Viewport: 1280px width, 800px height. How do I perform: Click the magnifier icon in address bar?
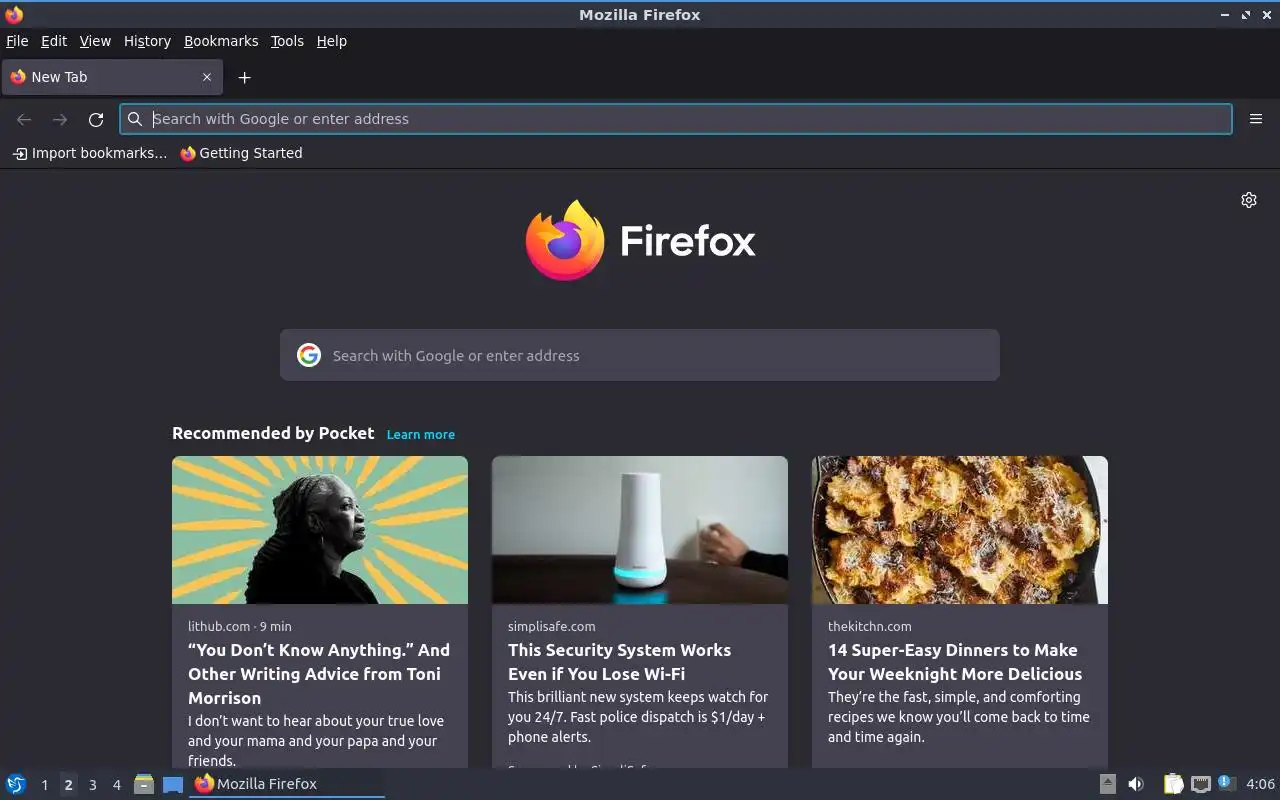135,119
